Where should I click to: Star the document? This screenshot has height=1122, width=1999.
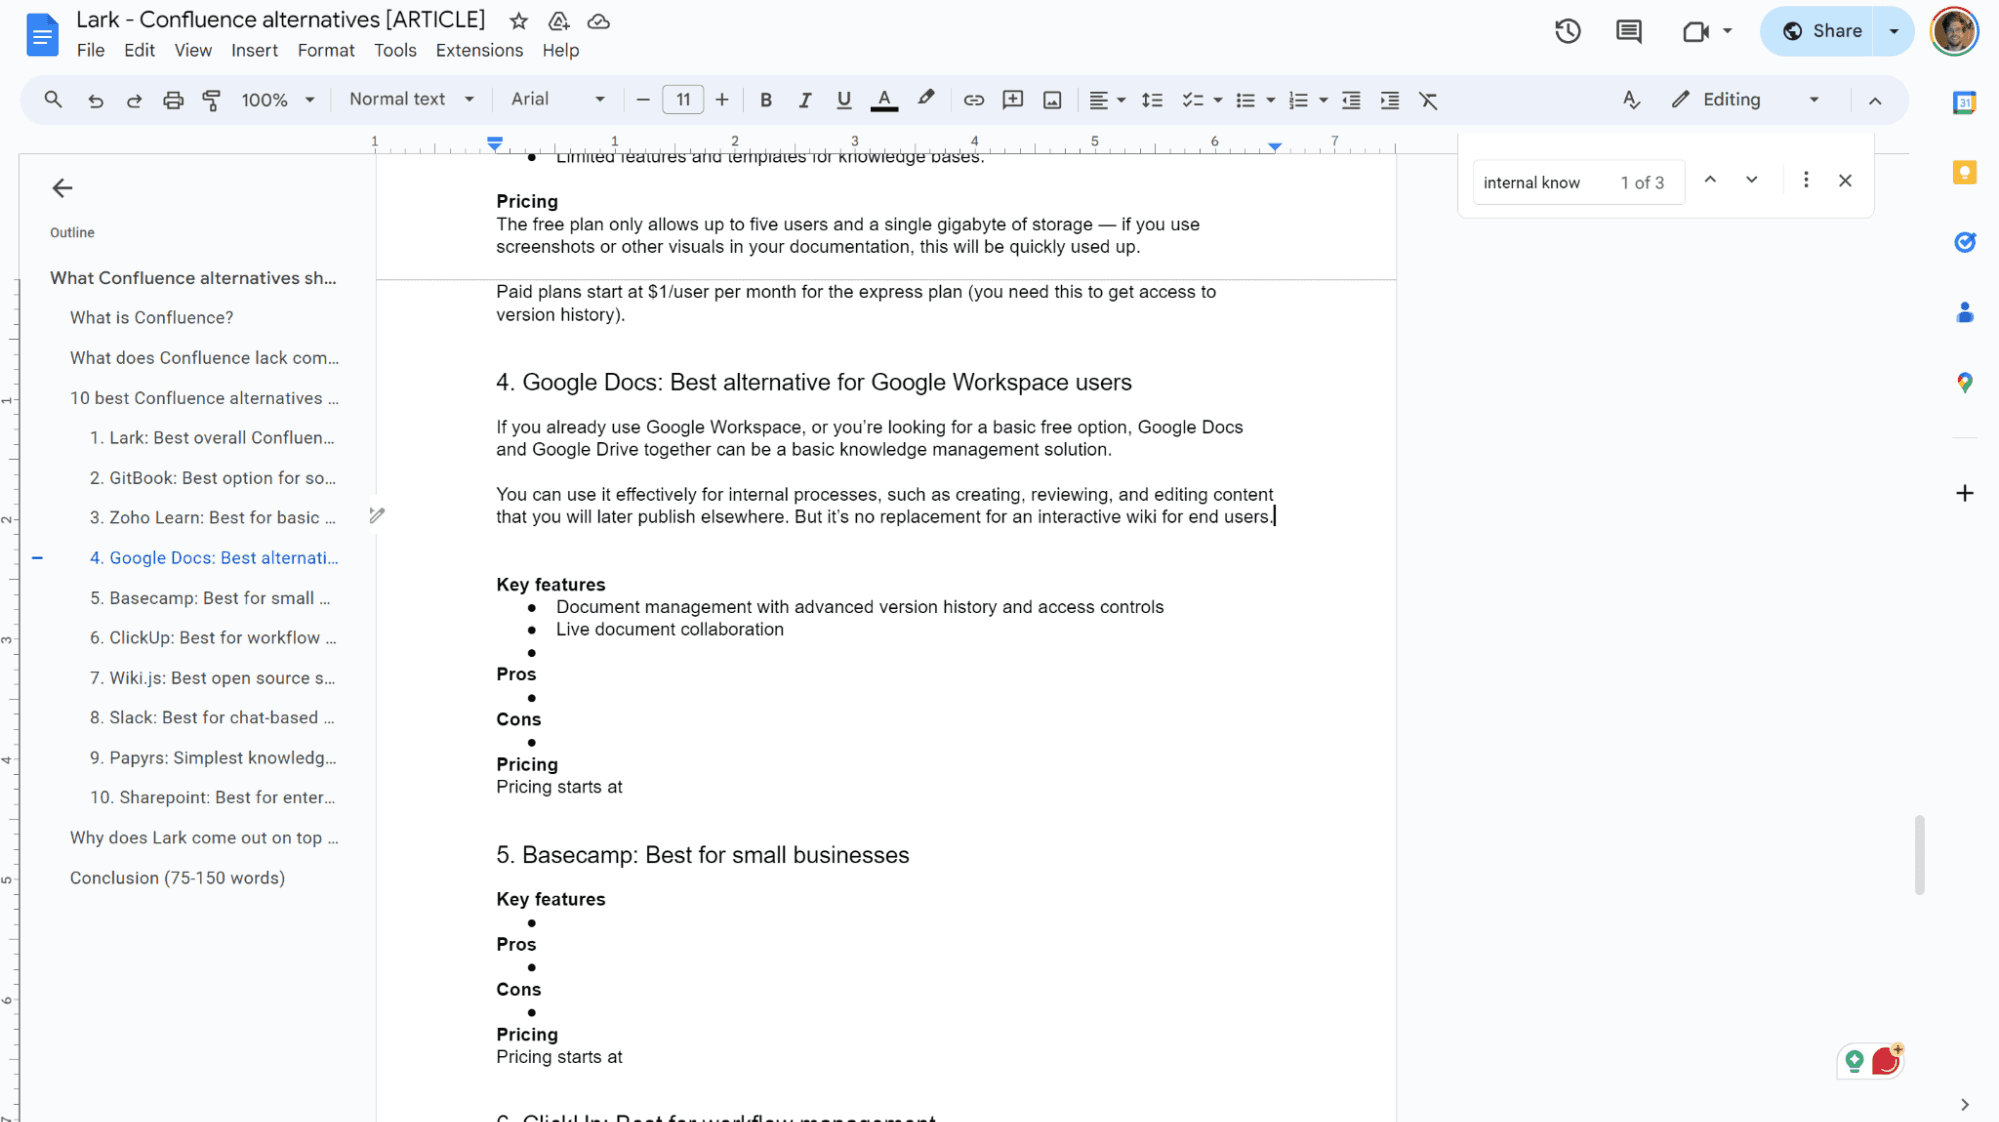[x=518, y=21]
